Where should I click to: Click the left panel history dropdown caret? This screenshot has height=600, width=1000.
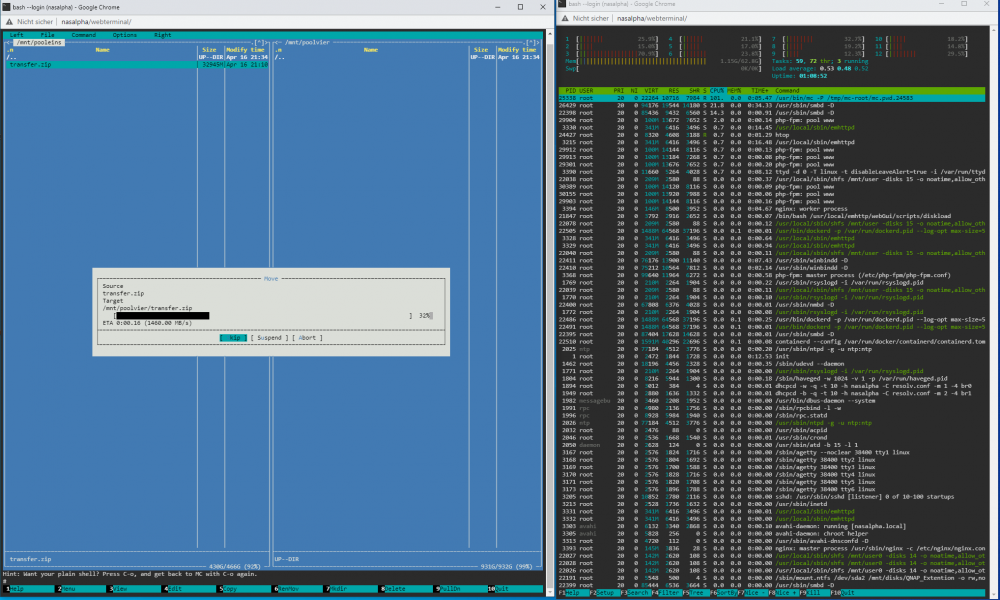pyautogui.click(x=260, y=43)
